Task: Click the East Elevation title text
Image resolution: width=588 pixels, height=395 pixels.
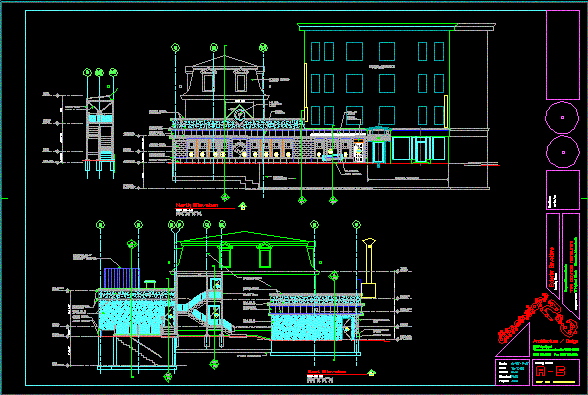Action: click(x=327, y=372)
